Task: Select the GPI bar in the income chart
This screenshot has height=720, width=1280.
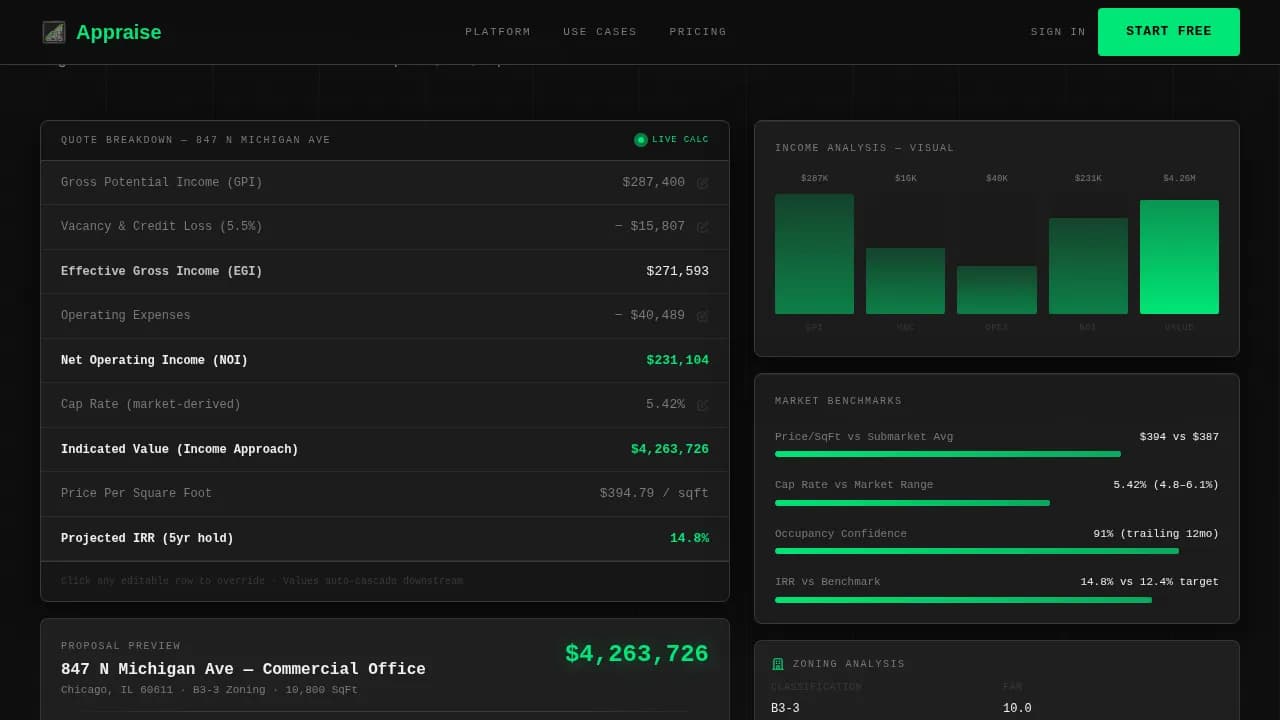Action: [814, 253]
